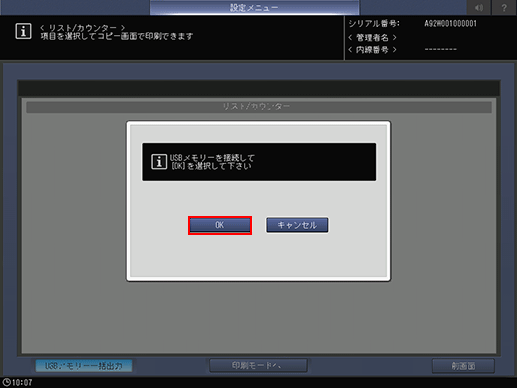
Task: Select USBメモリー一括出力 button
Action: (84, 366)
